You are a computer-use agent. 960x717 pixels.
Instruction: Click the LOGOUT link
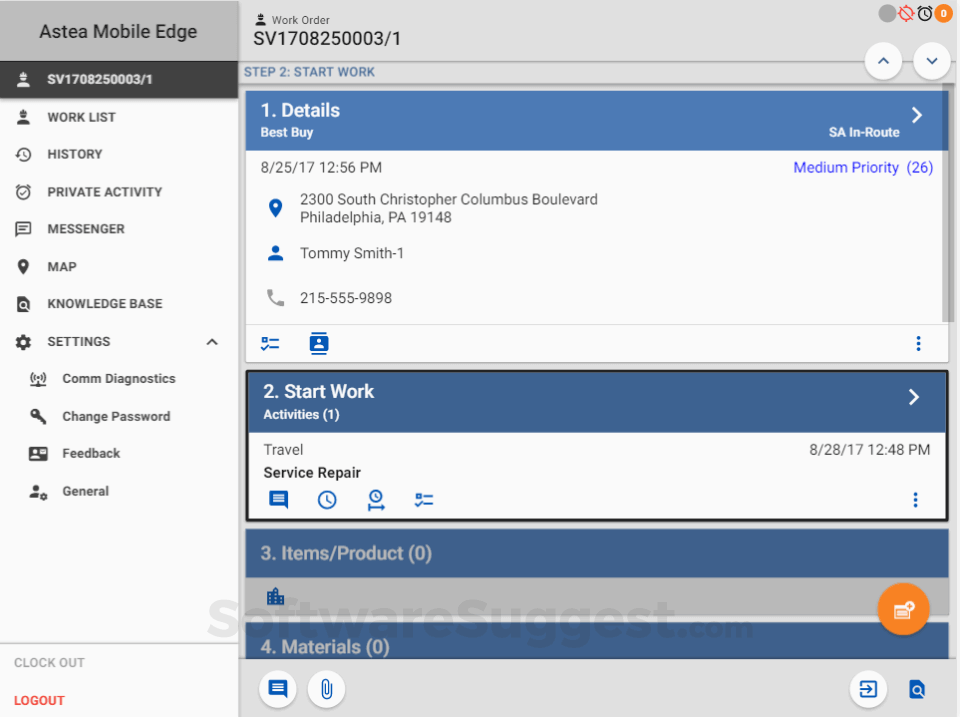tap(38, 700)
